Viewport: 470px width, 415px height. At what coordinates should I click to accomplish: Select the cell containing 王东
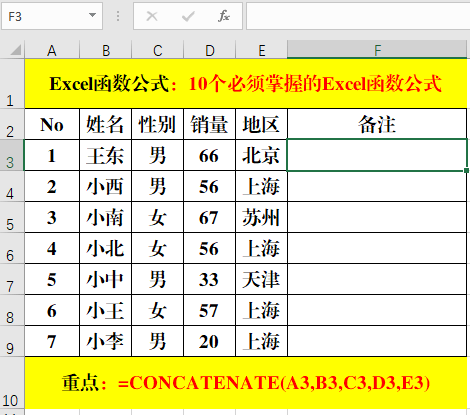[x=106, y=155]
